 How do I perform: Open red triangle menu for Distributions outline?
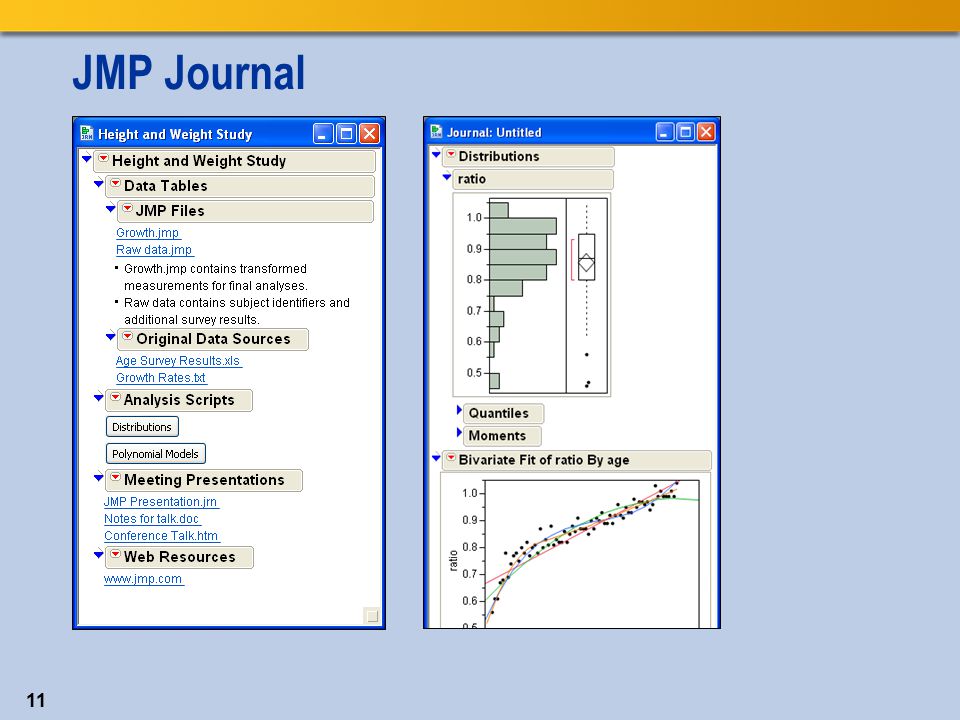pos(451,155)
